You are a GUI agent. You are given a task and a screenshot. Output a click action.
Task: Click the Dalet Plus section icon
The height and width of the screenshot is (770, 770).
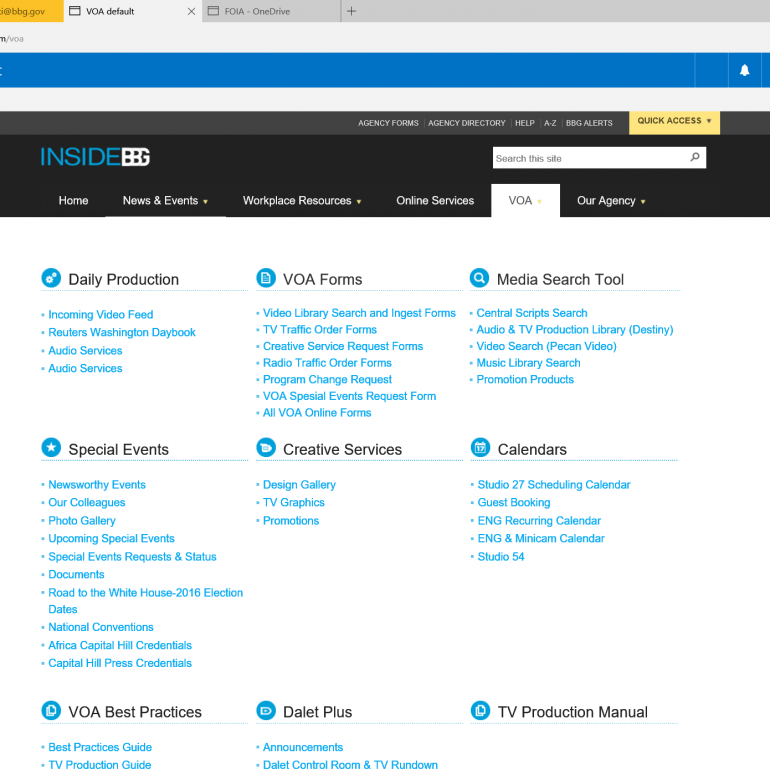[x=266, y=711]
